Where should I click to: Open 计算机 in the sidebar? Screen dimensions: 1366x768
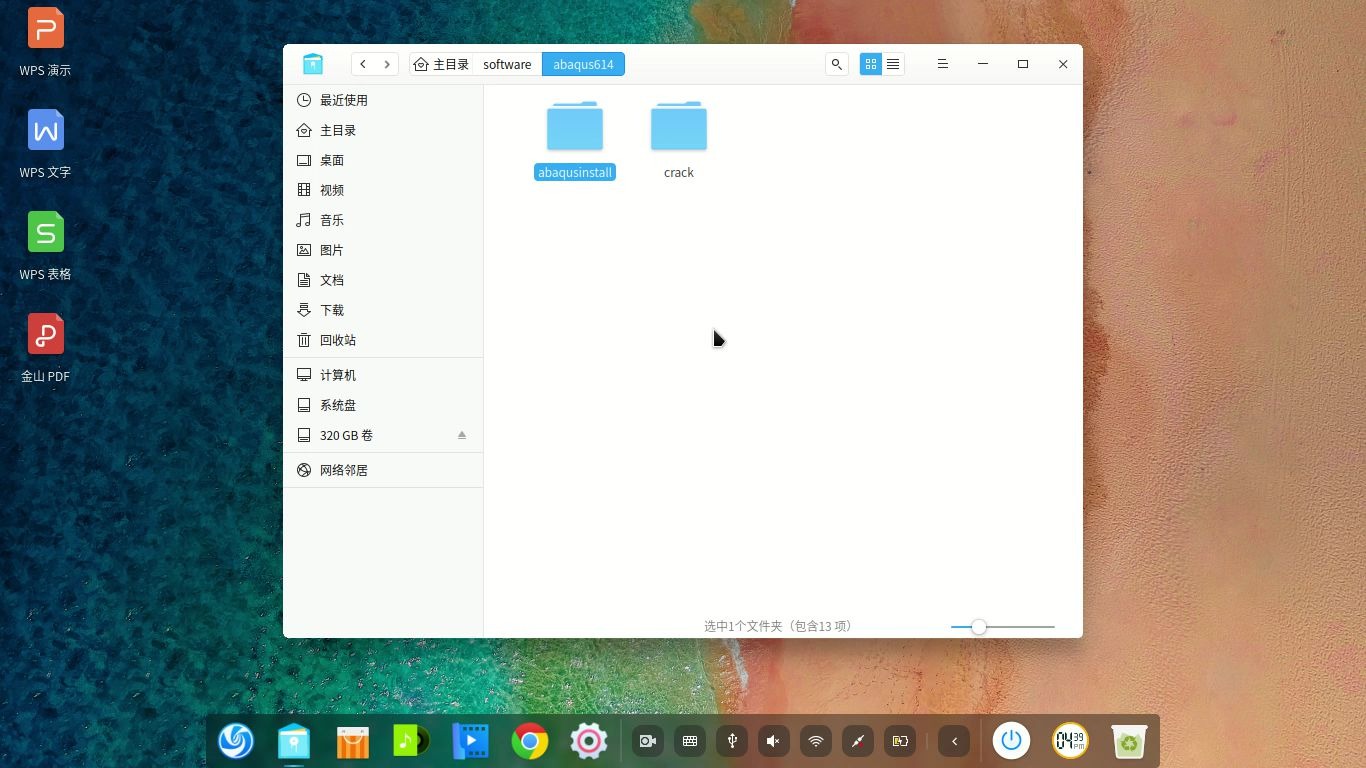383,375
